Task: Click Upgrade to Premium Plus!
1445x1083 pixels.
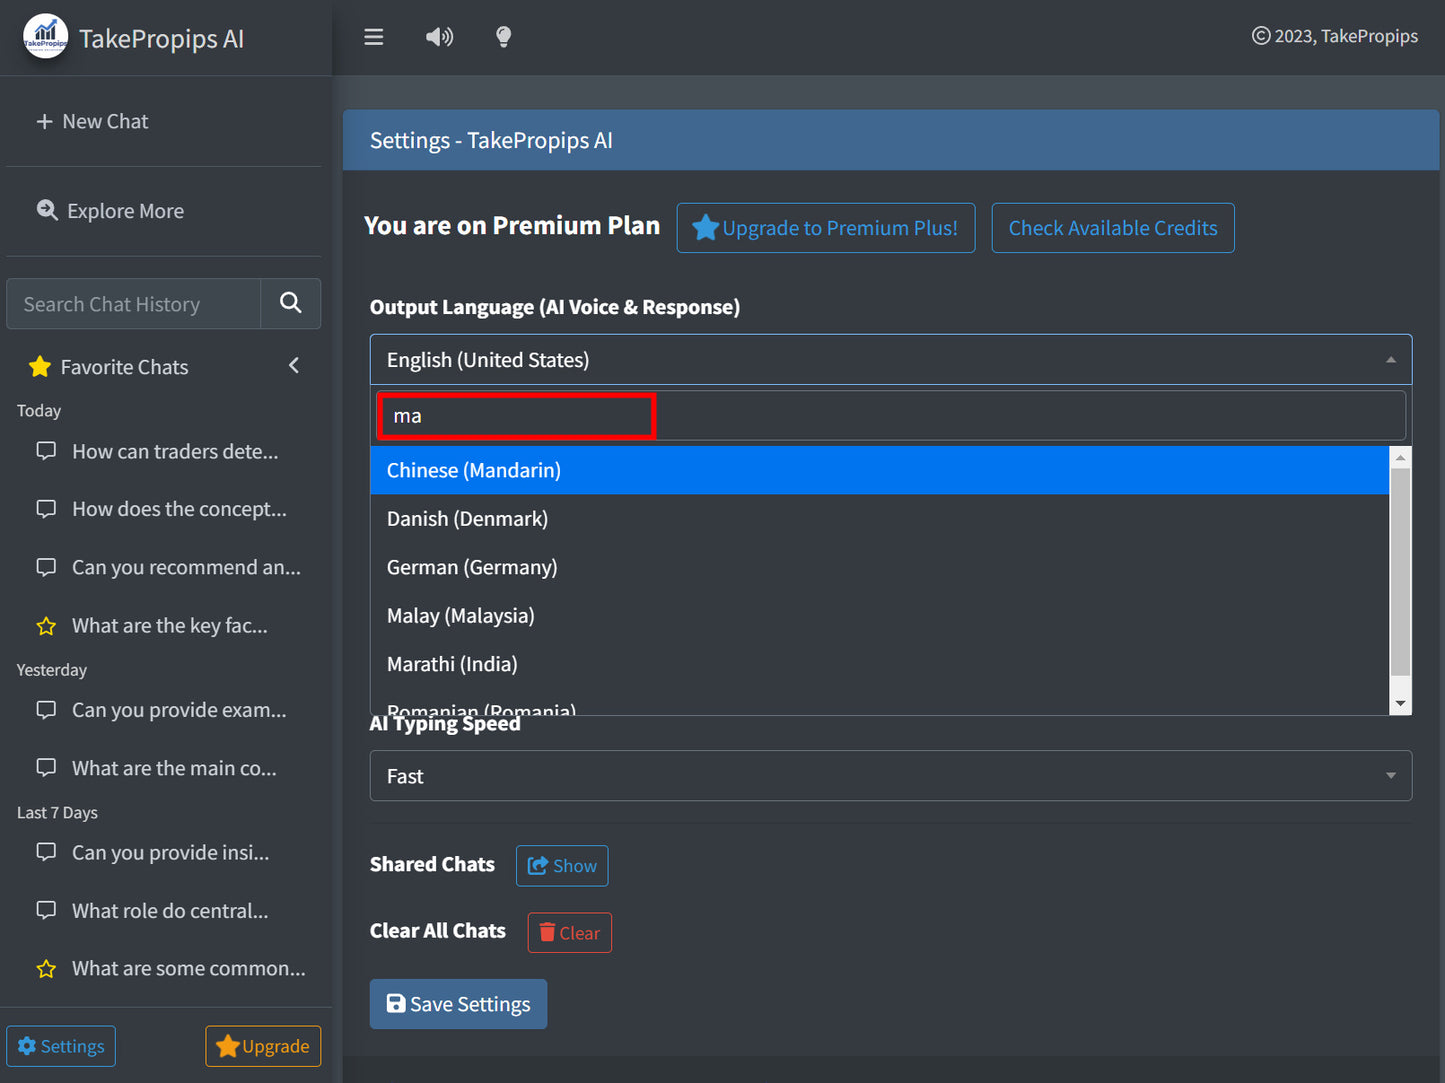Action: pos(826,228)
